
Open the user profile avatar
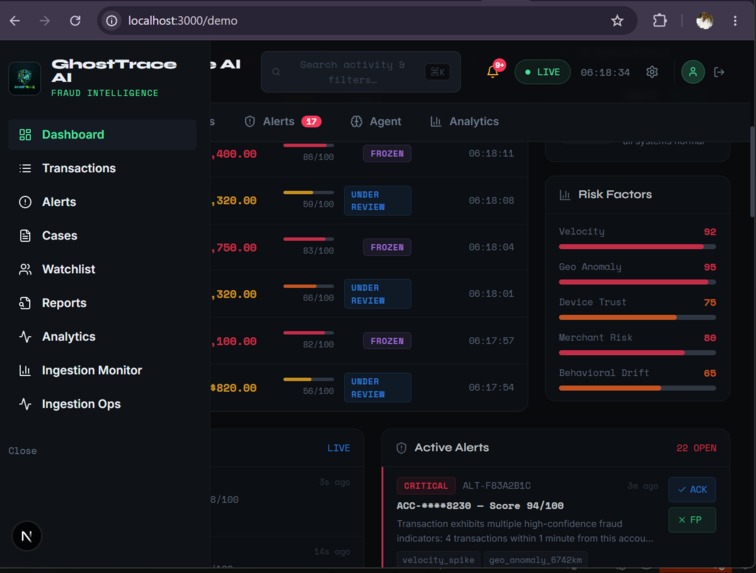(x=693, y=72)
